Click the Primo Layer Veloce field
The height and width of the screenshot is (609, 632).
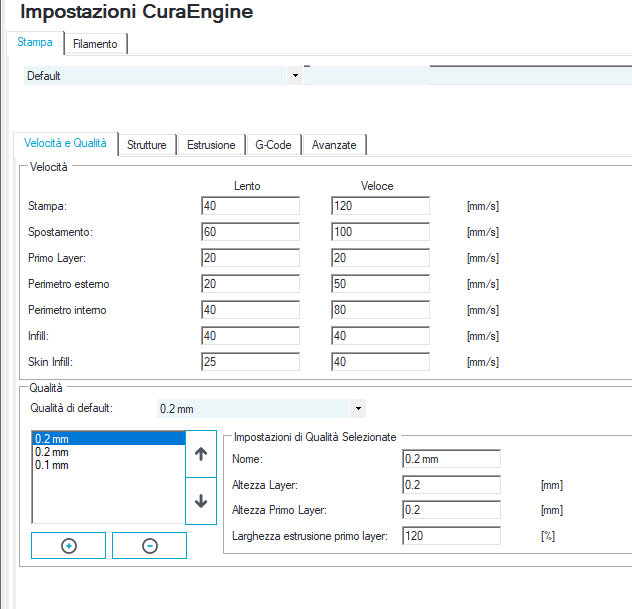click(x=380, y=258)
